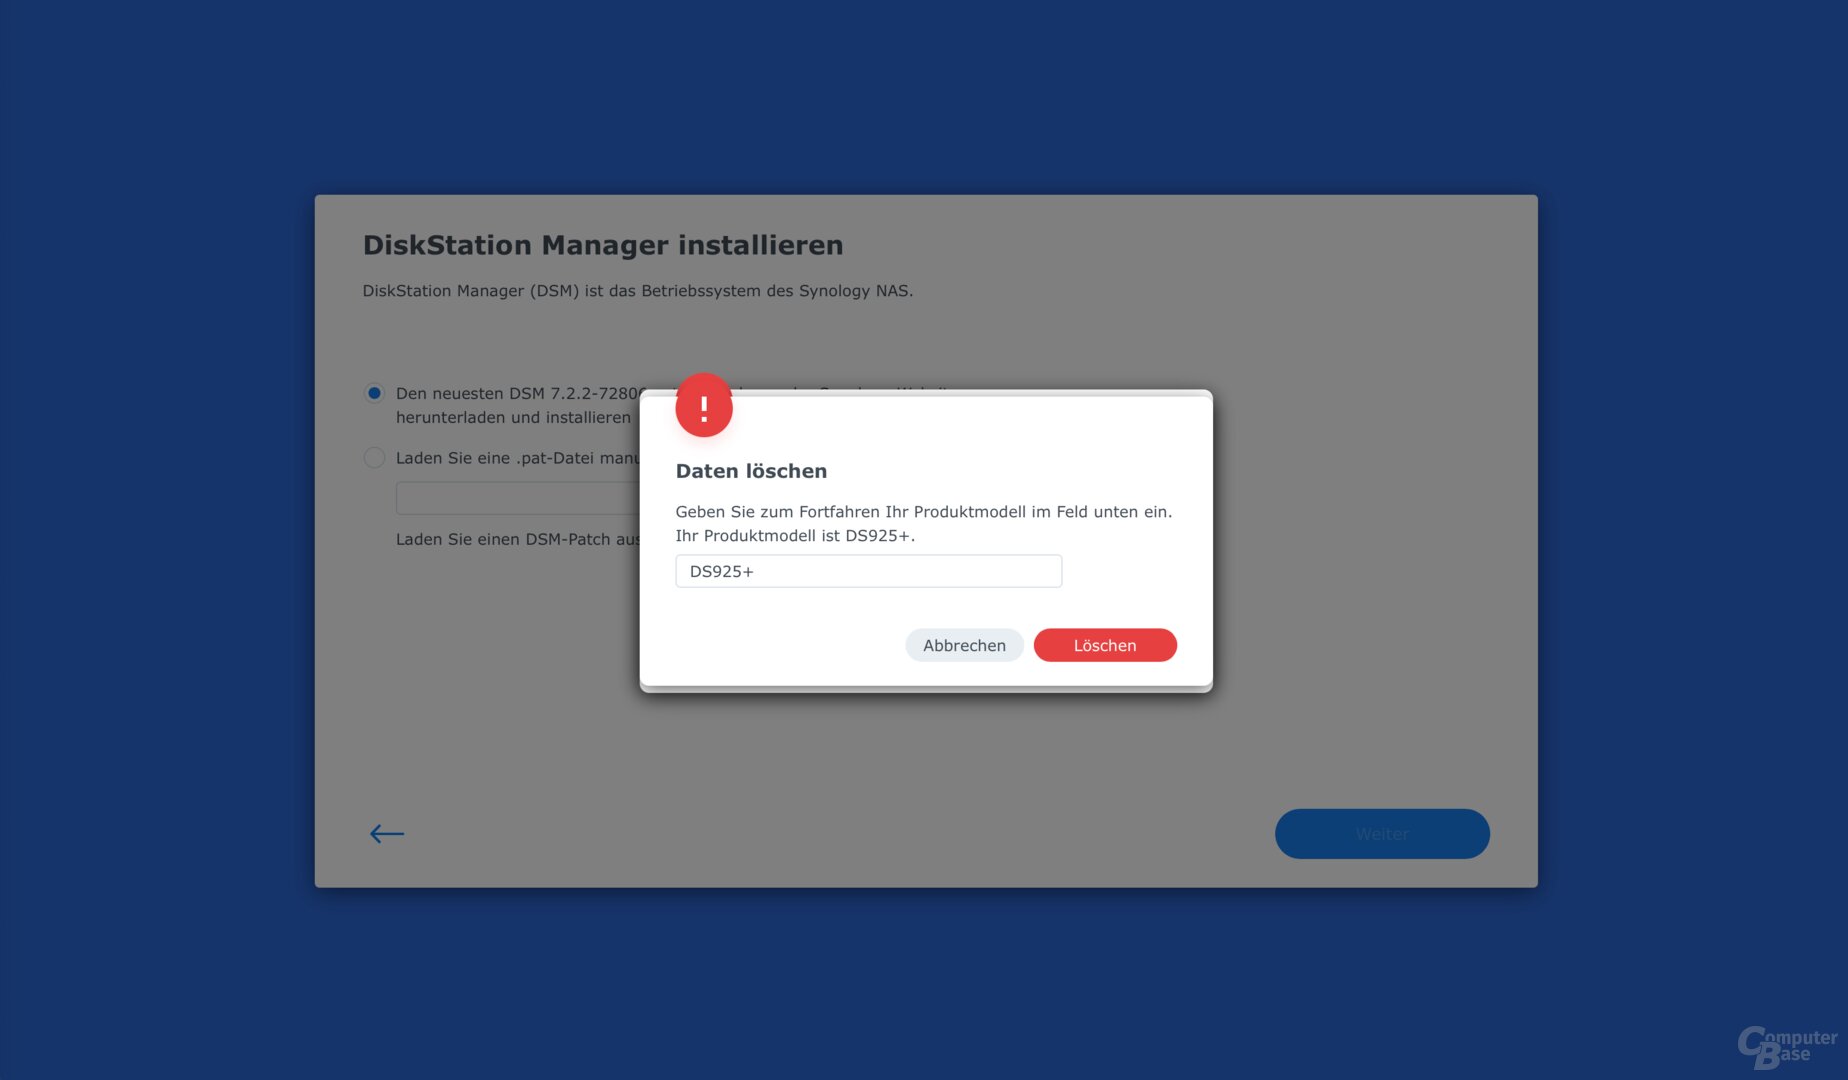Confirm deletion with the red Löschen button
The image size is (1848, 1080).
(1105, 645)
